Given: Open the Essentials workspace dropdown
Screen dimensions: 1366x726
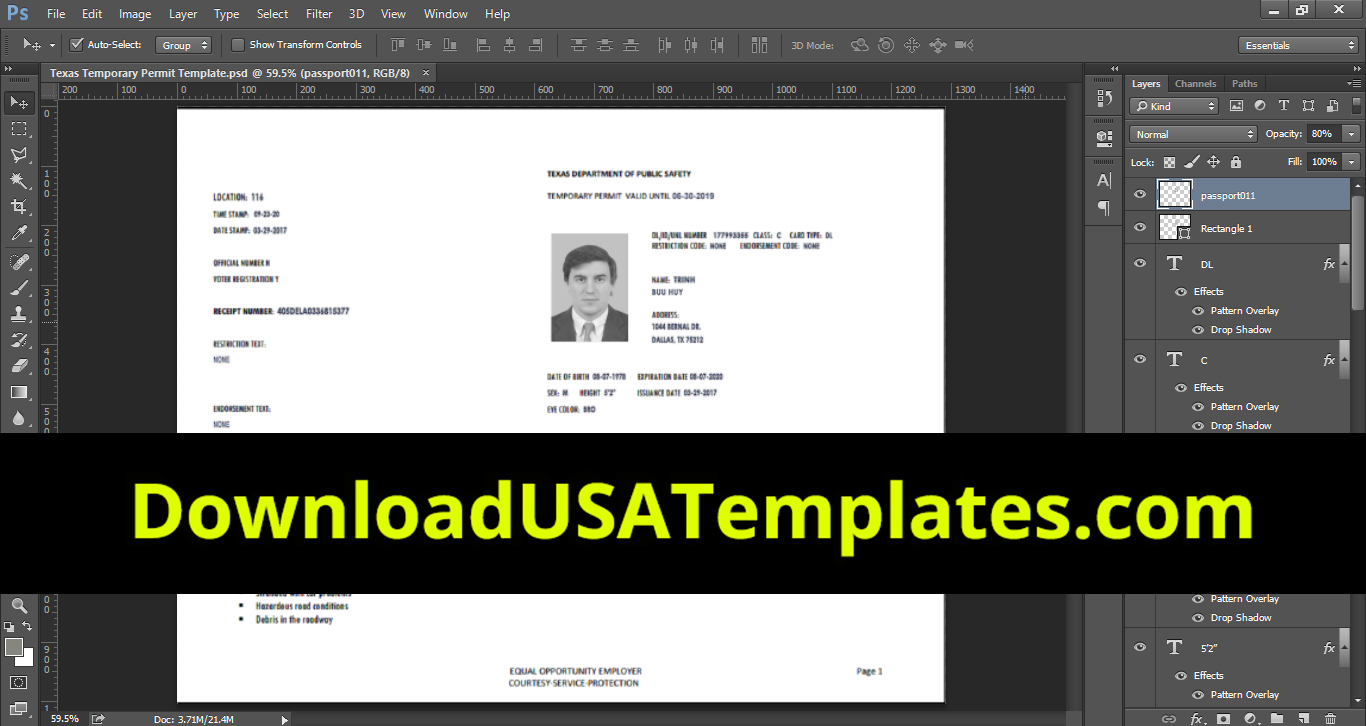Looking at the screenshot, I should pos(1297,44).
